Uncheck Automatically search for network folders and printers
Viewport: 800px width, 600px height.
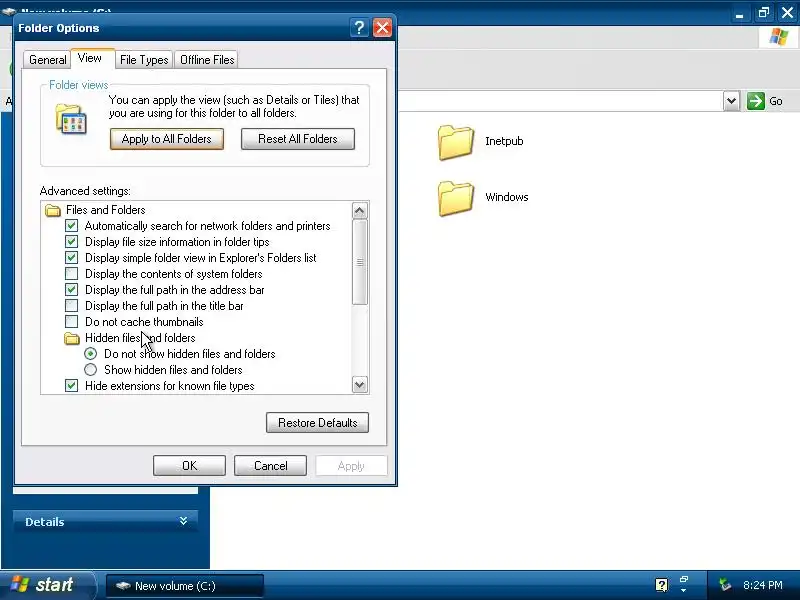(71, 226)
